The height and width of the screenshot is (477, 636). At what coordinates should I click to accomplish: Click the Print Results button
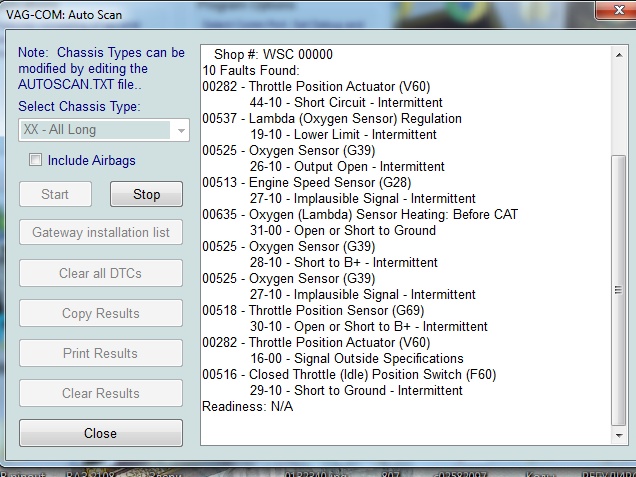[101, 353]
